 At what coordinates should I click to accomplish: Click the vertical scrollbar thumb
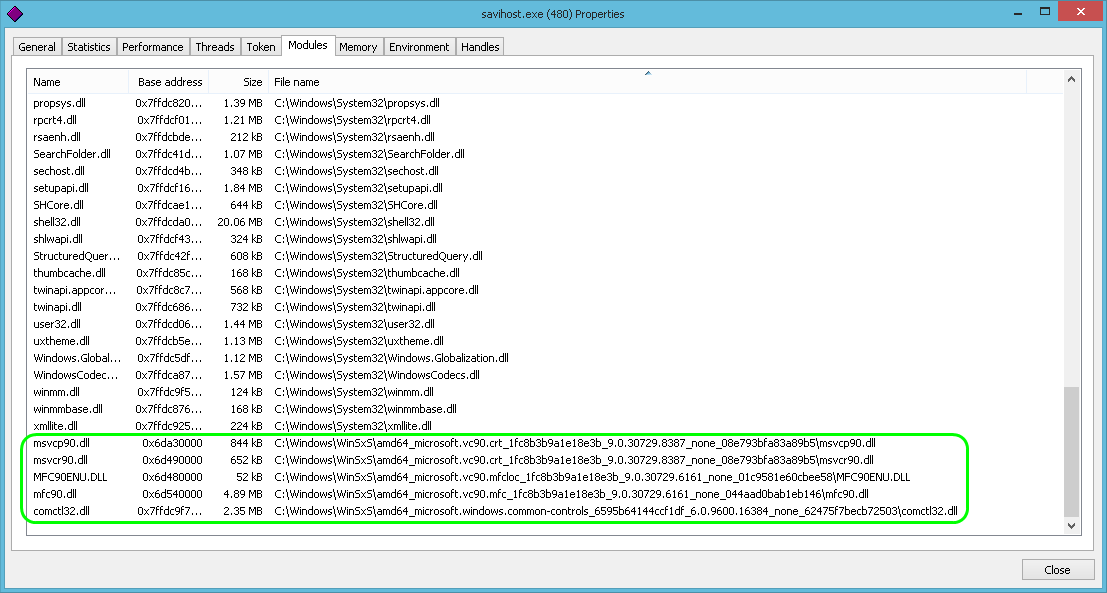[x=1071, y=451]
